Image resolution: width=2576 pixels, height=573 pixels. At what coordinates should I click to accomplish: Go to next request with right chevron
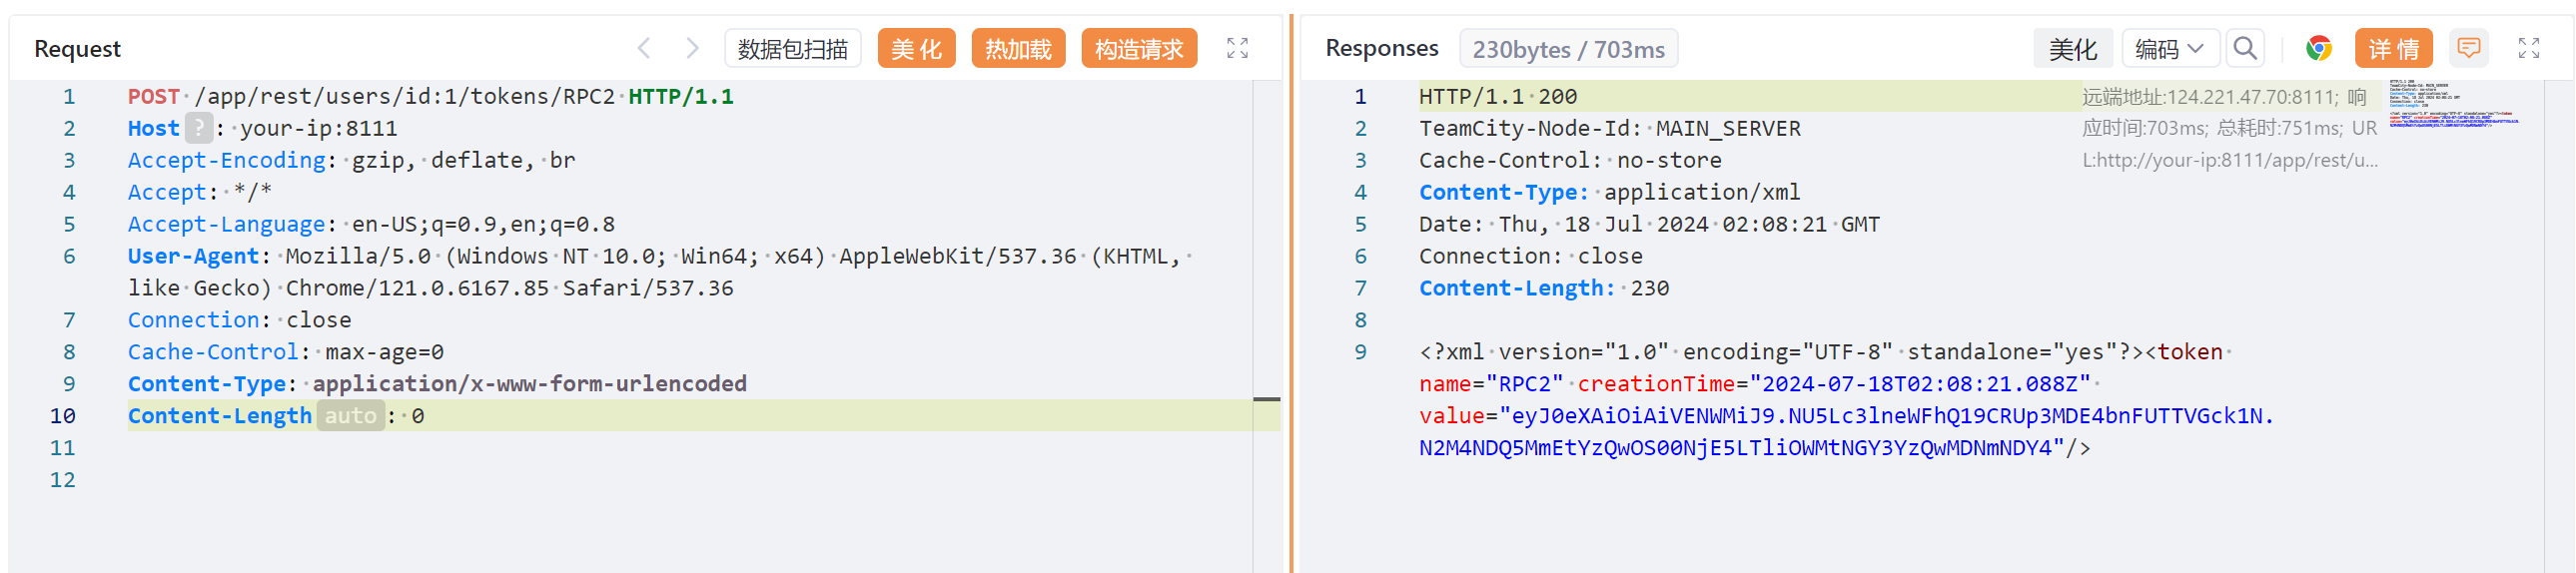pyautogui.click(x=692, y=48)
